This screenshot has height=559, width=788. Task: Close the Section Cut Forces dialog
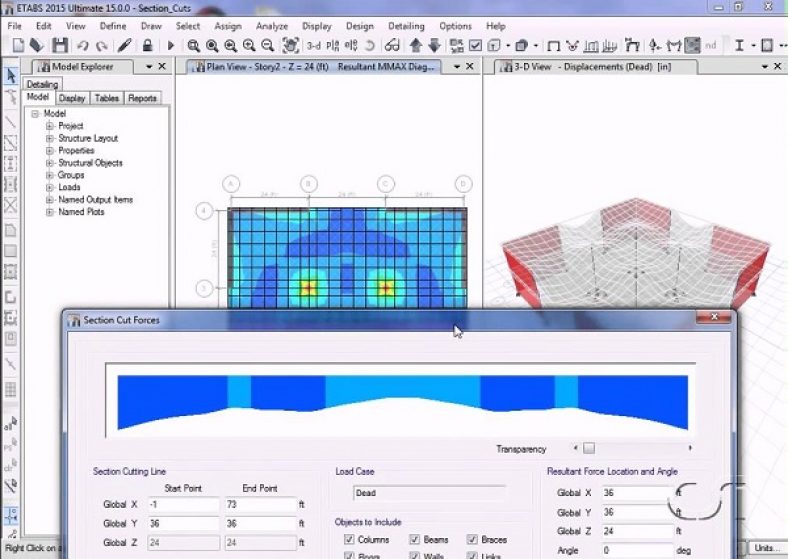click(x=714, y=317)
